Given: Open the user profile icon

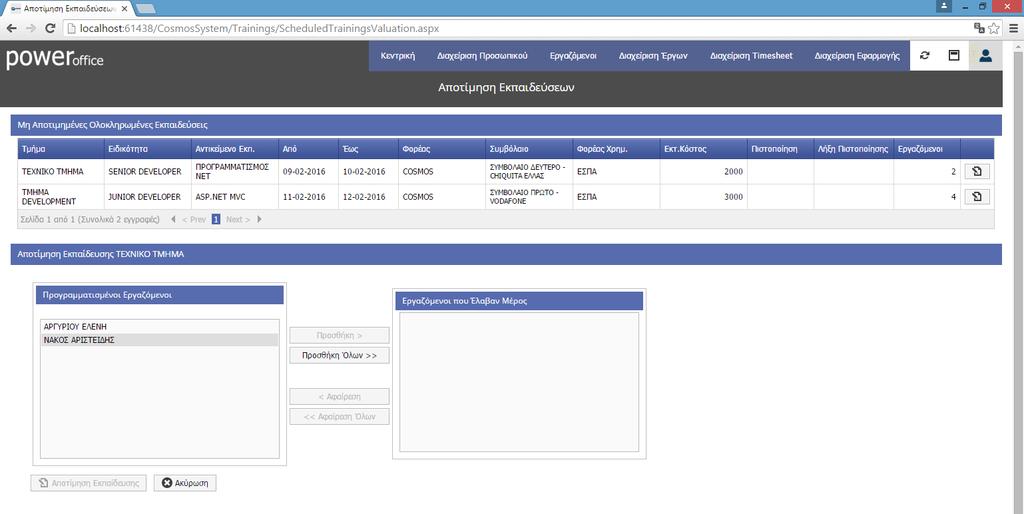Looking at the screenshot, I should 985,56.
